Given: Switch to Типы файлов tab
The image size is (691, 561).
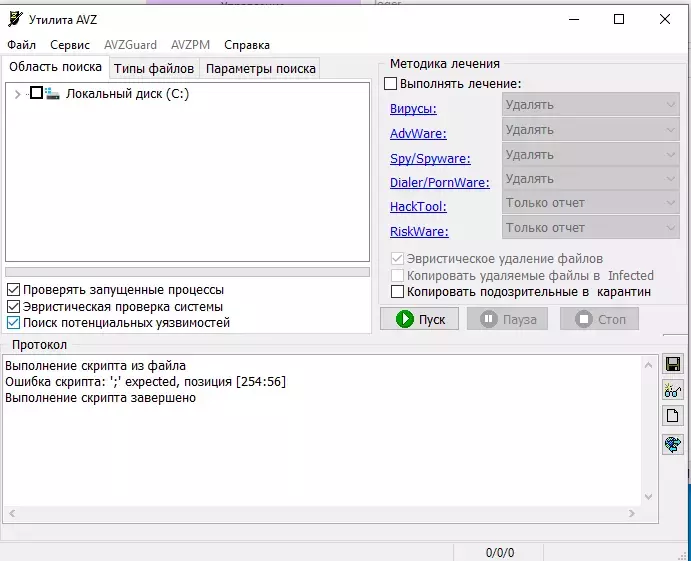Looking at the screenshot, I should 154,69.
